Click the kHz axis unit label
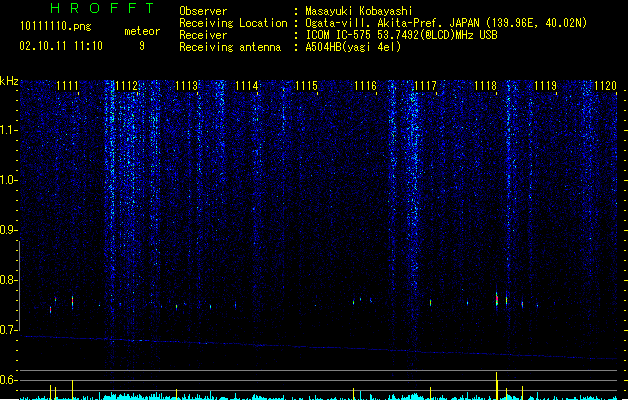 [9, 81]
